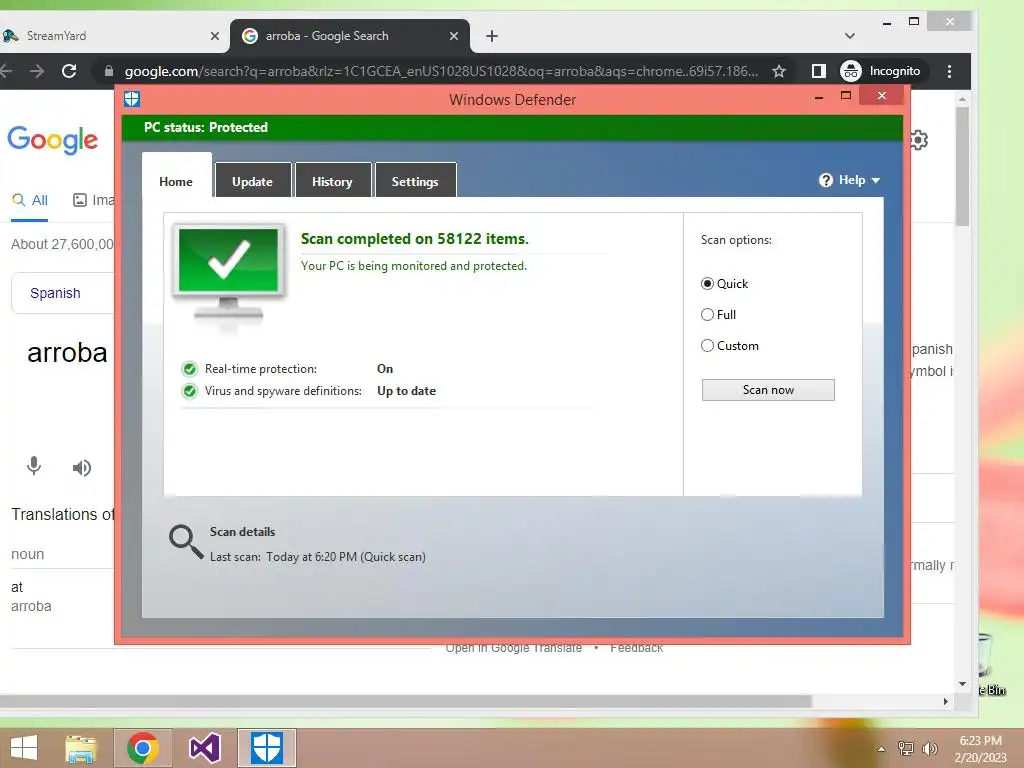Click the Incognito profile indicator

click(x=882, y=71)
